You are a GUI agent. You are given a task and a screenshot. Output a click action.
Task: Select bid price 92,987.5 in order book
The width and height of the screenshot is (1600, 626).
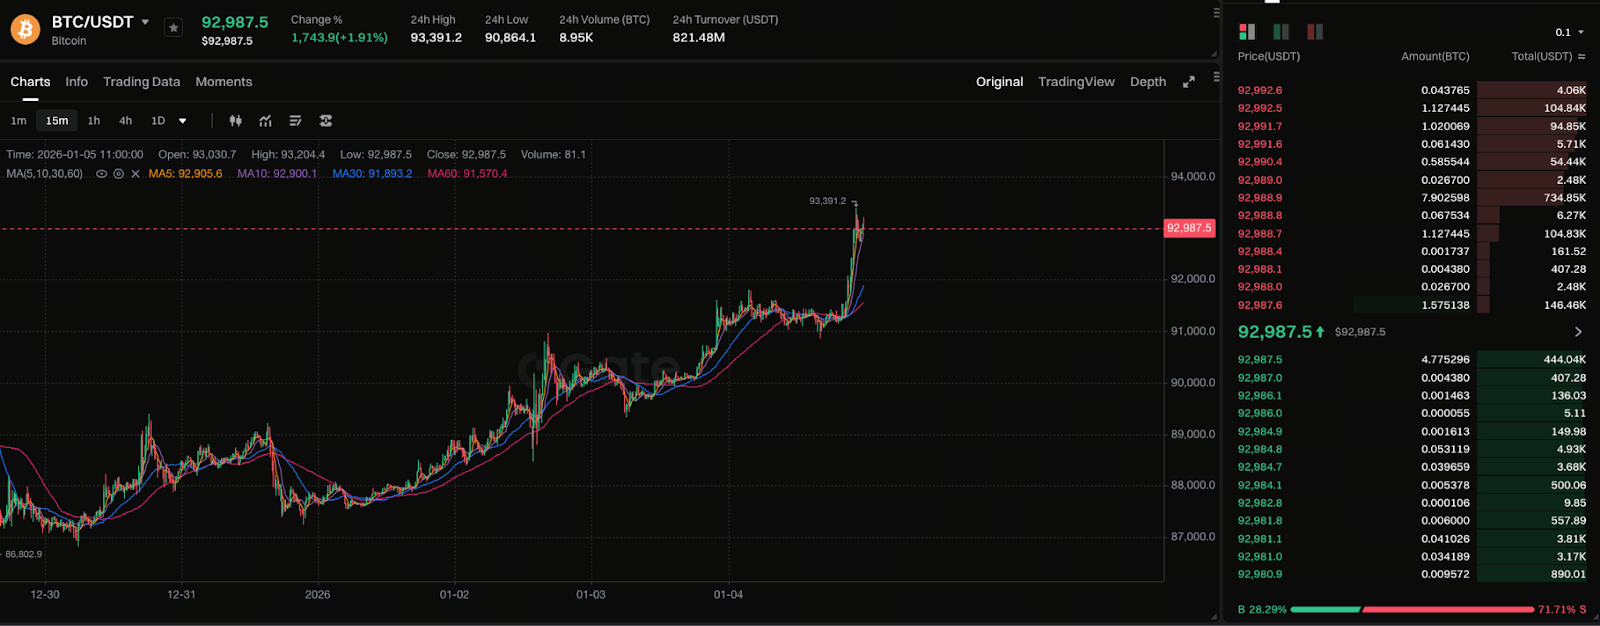(1260, 359)
